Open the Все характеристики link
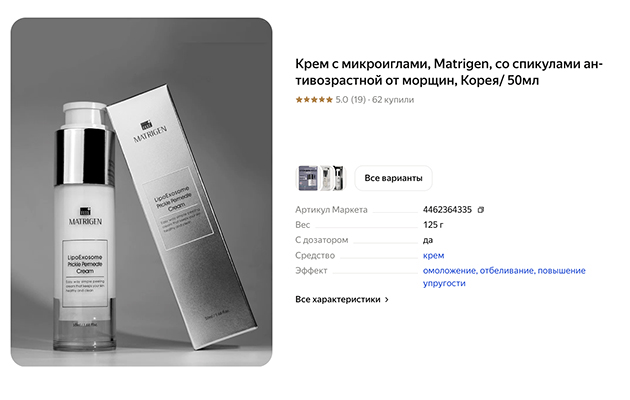The height and width of the screenshot is (400, 630). 338,300
